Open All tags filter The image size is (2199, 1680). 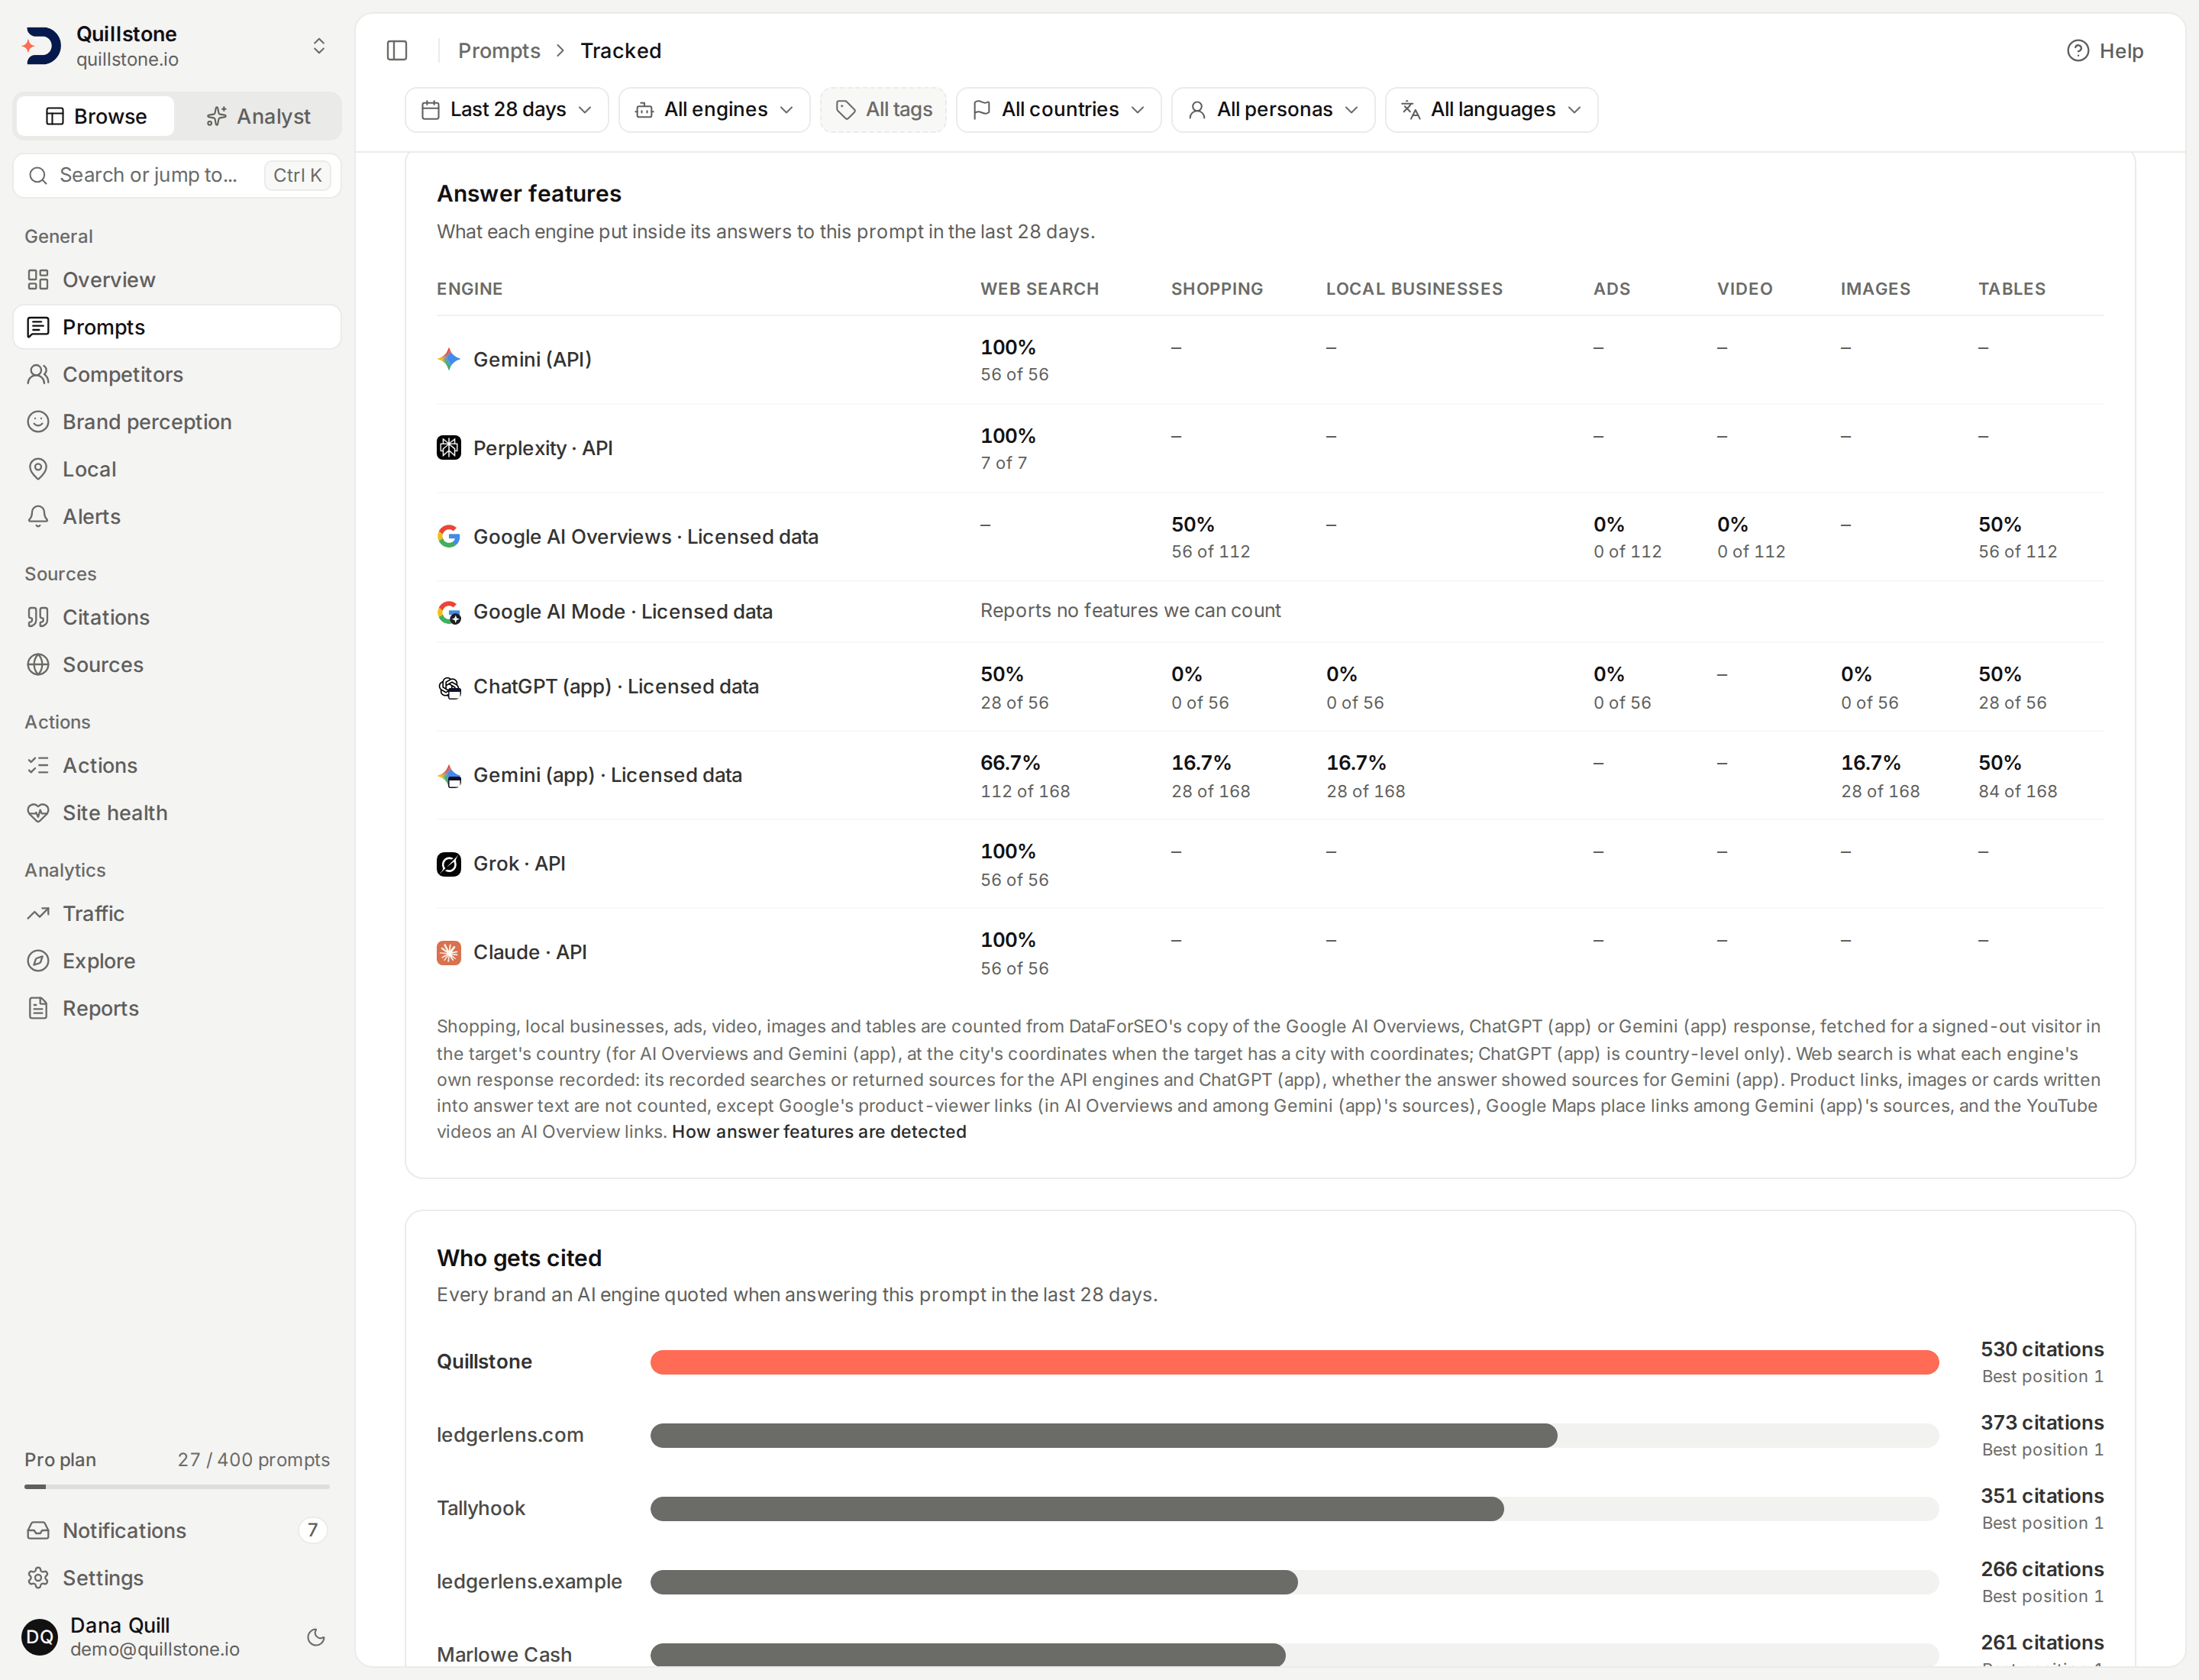pos(883,110)
